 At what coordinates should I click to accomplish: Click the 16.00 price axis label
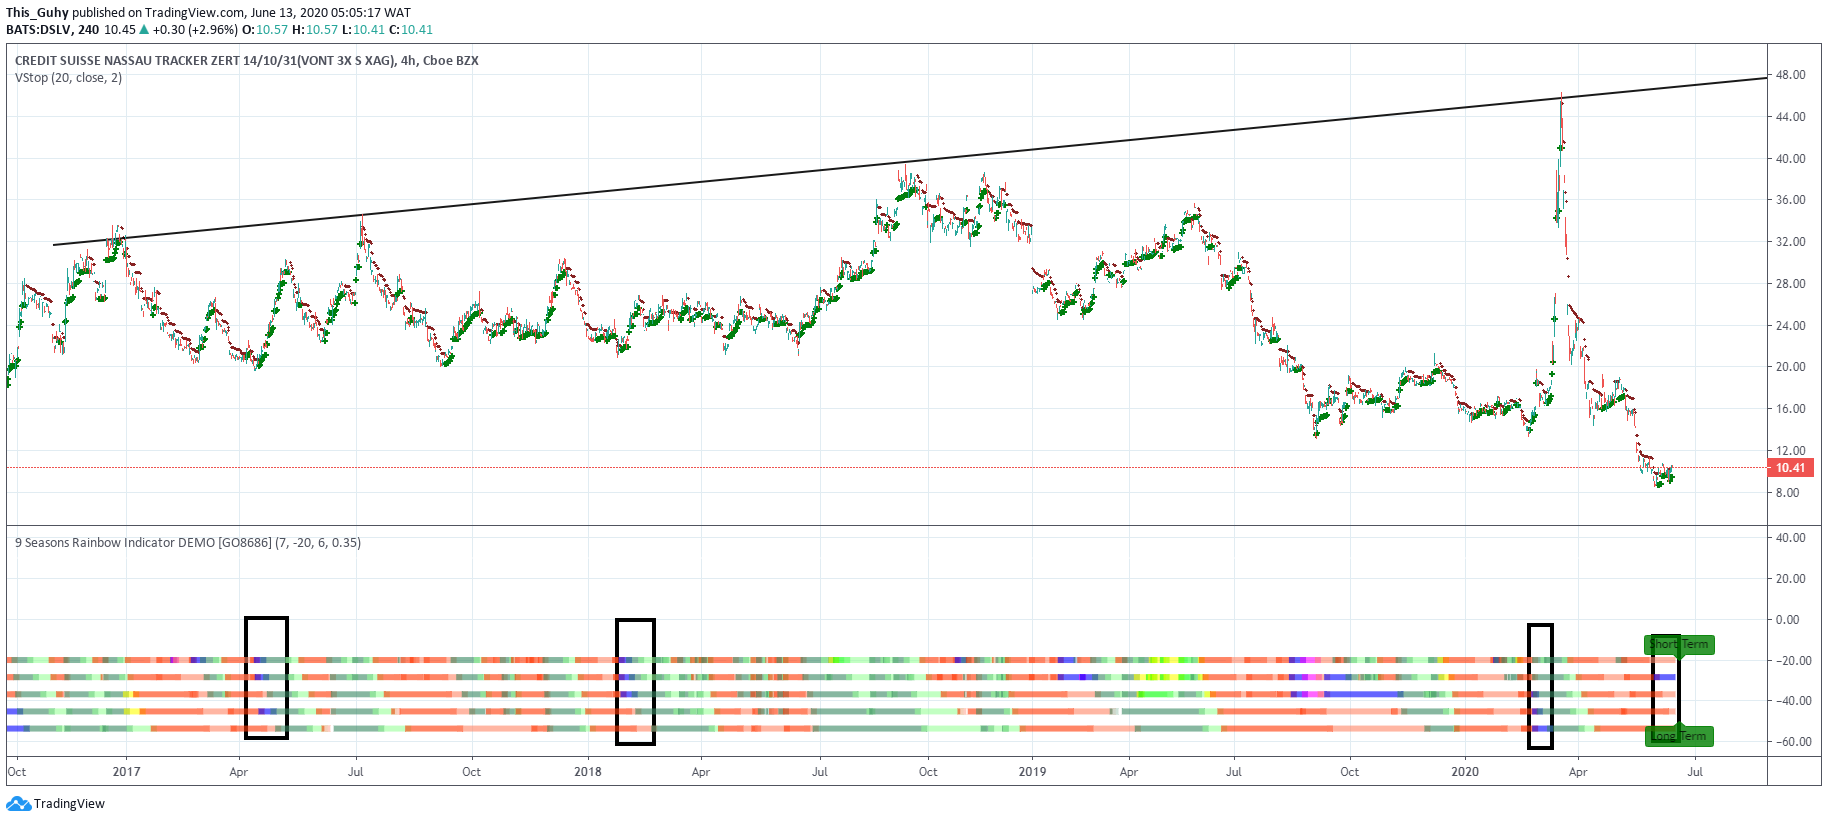click(x=1790, y=409)
